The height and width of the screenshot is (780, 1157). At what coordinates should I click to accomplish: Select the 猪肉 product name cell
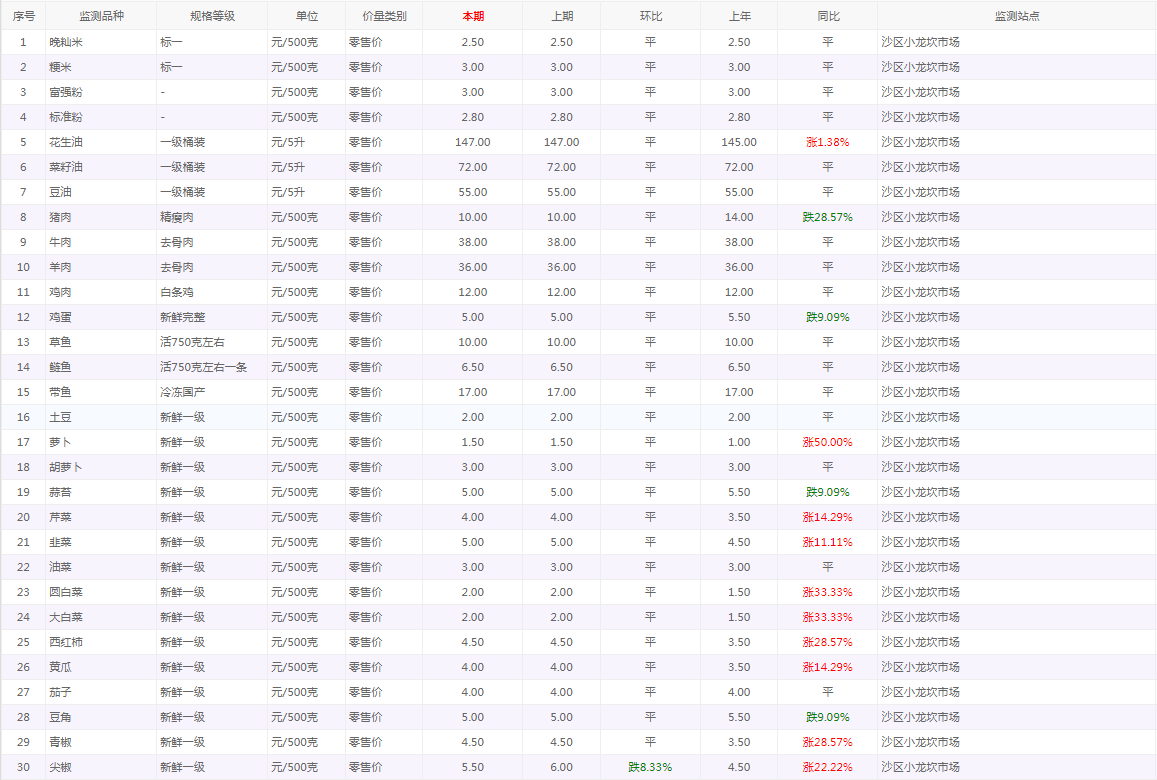(60, 217)
